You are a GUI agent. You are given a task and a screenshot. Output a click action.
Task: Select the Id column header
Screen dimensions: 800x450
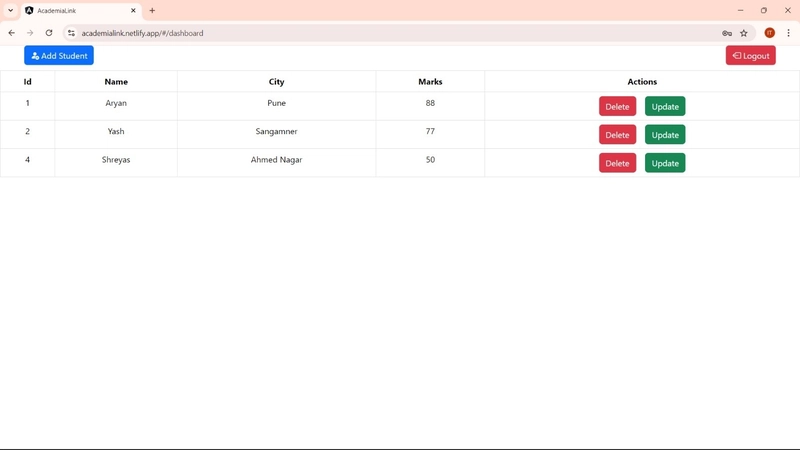click(28, 82)
